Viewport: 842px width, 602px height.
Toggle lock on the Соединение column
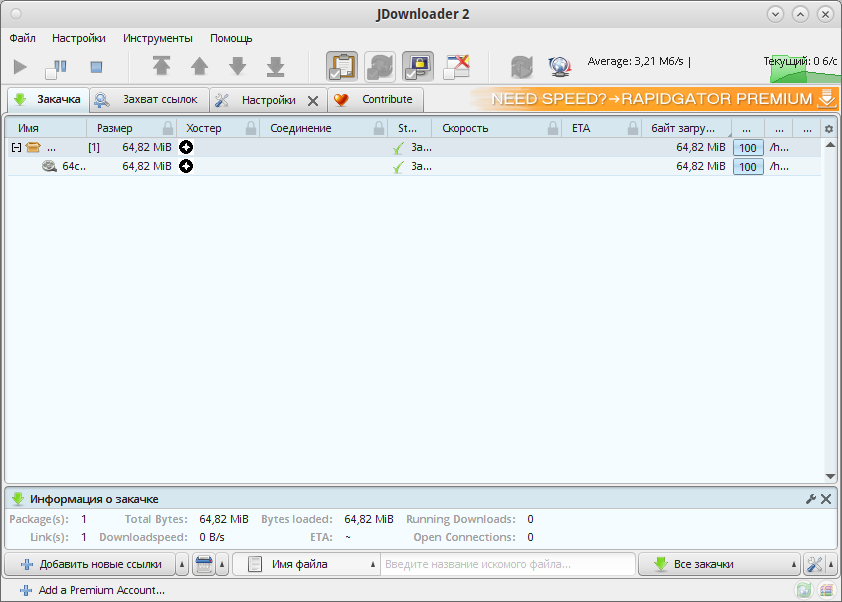(379, 128)
